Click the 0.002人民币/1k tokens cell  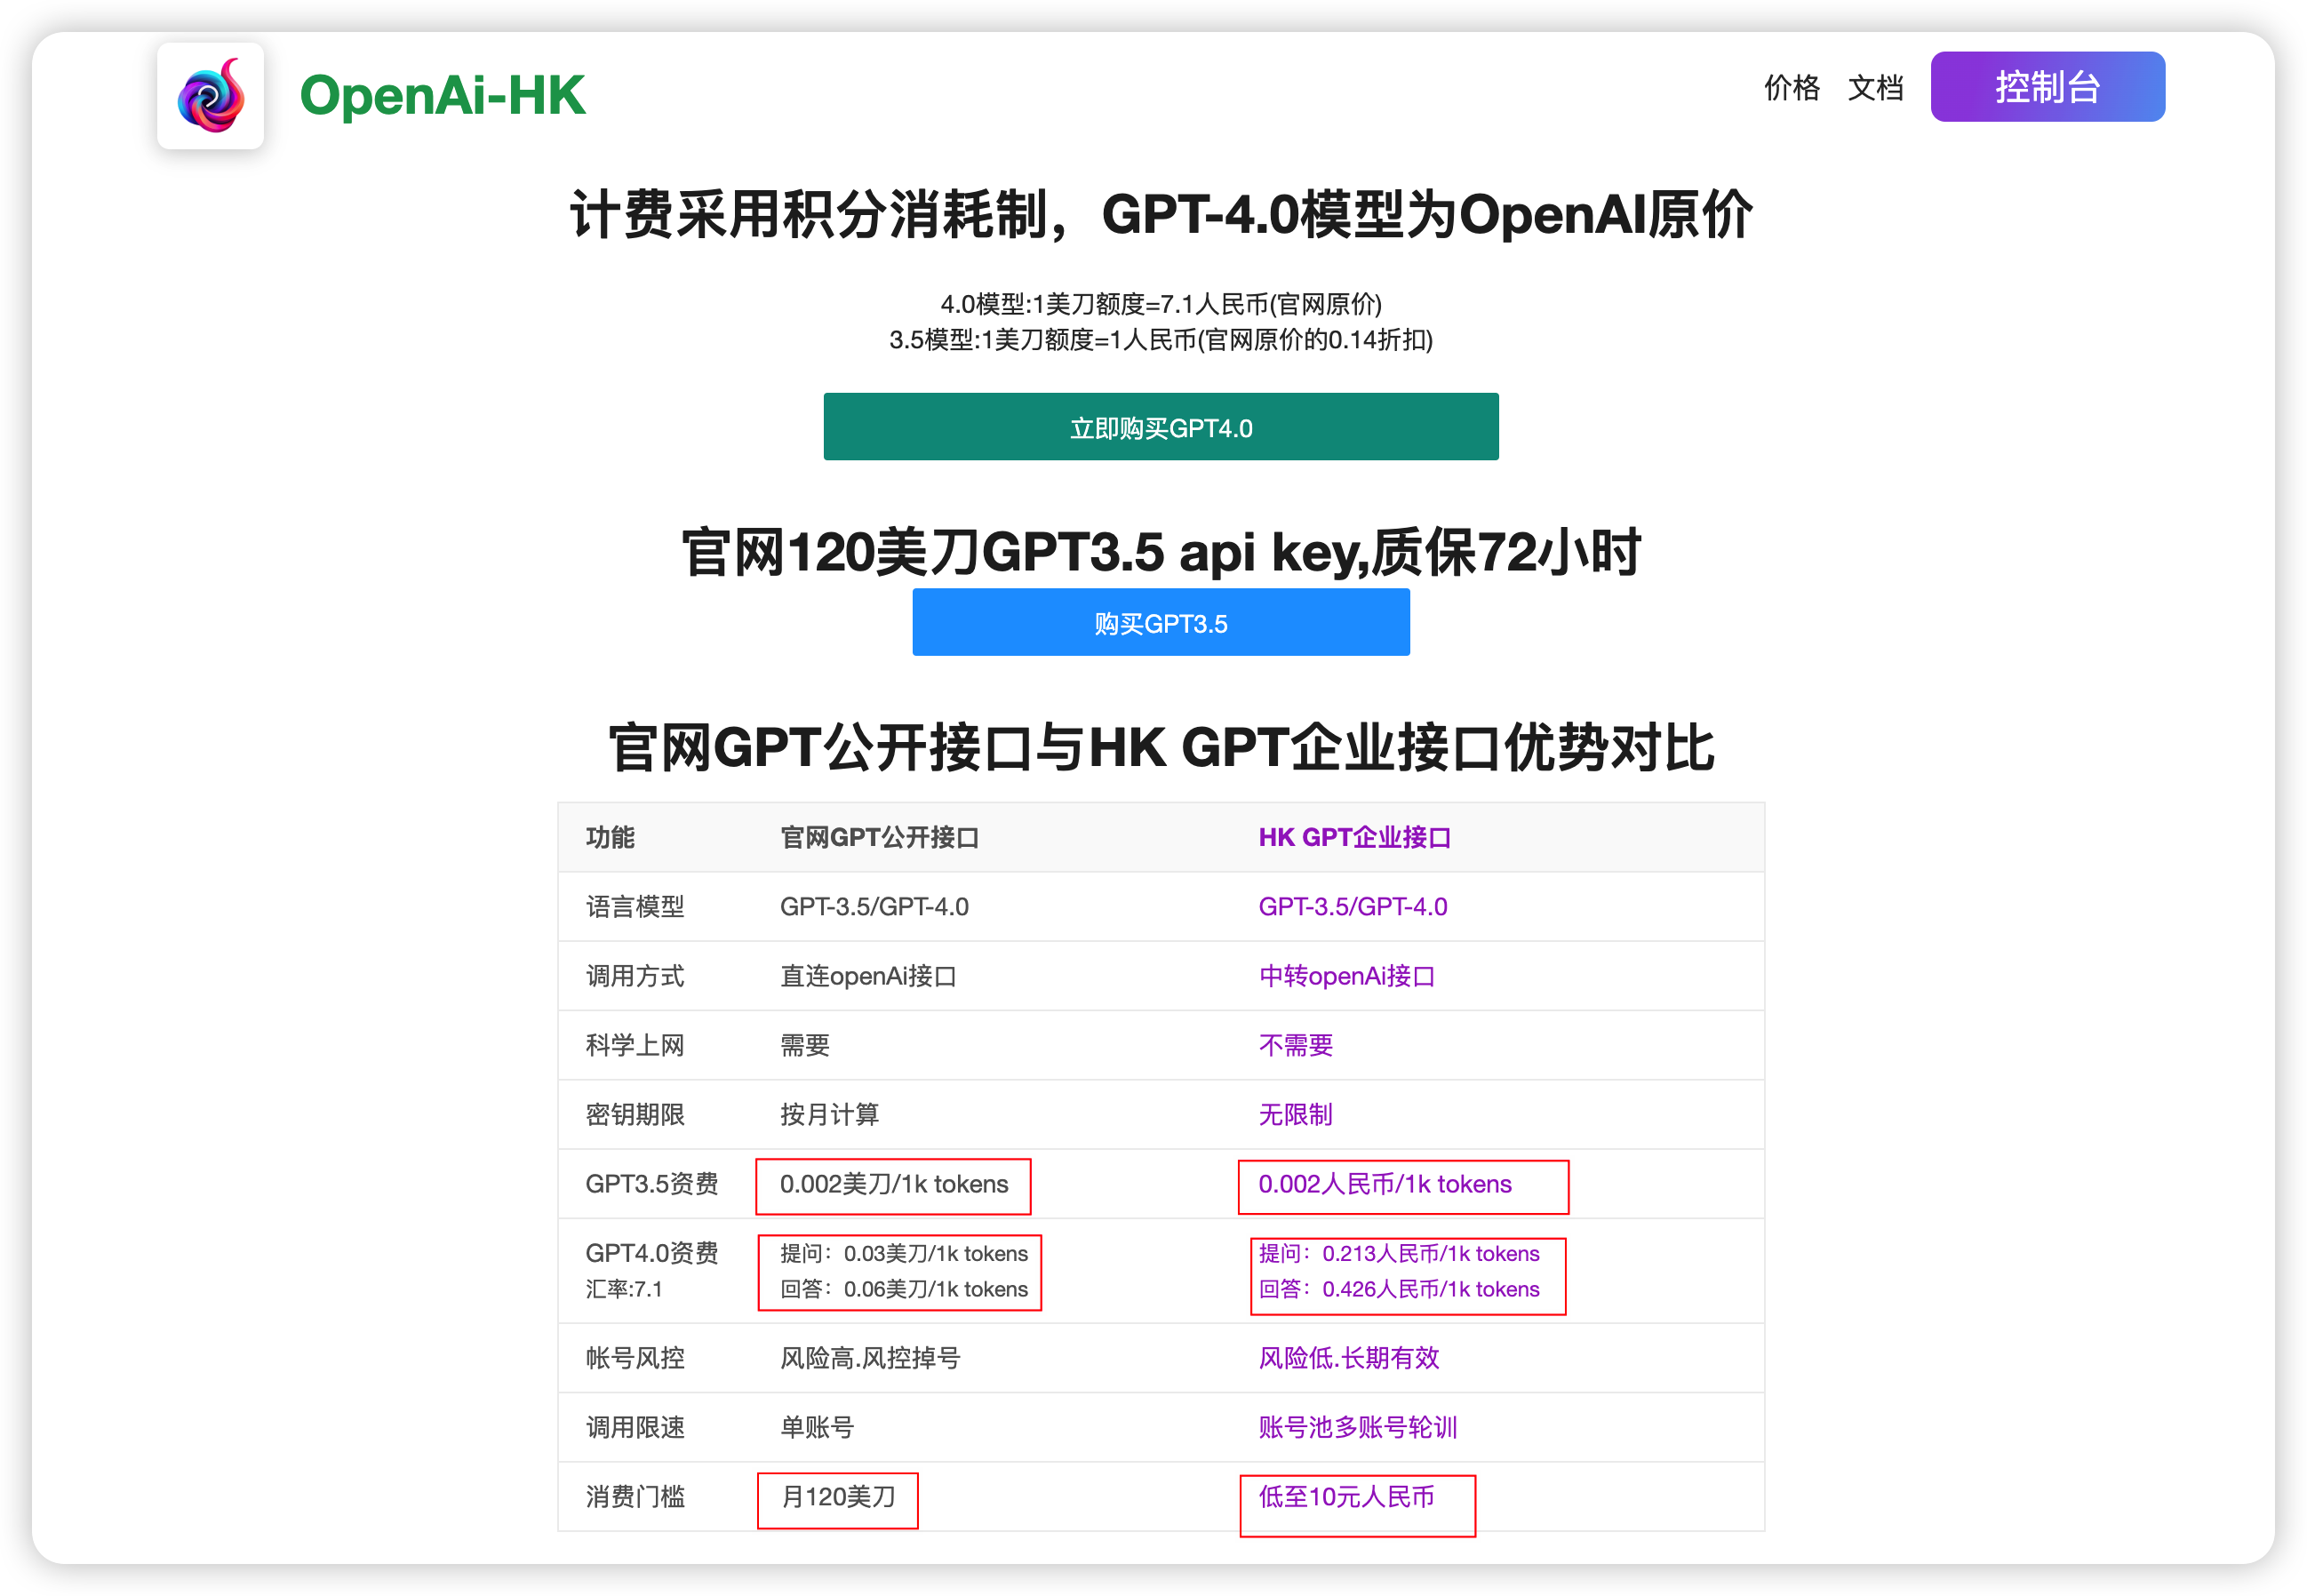point(1385,1184)
